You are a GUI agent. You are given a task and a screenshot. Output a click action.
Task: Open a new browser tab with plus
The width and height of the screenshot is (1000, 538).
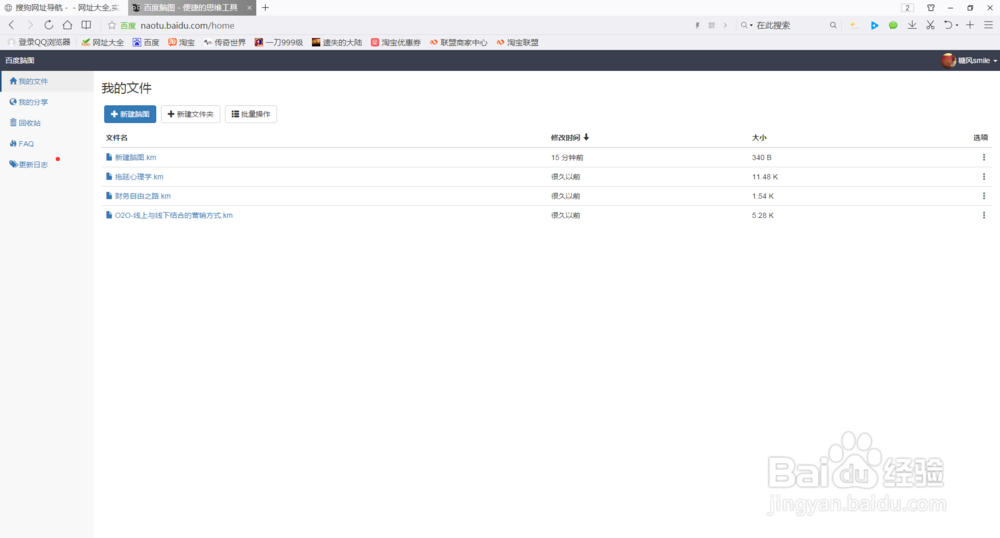coord(265,8)
